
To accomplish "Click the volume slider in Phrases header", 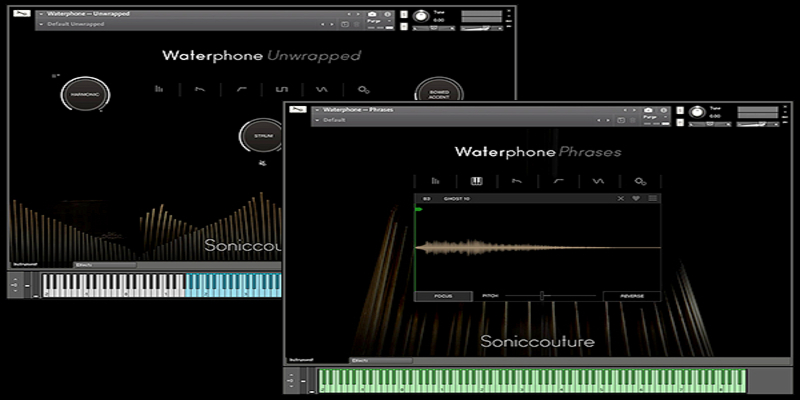I will pyautogui.click(x=758, y=123).
